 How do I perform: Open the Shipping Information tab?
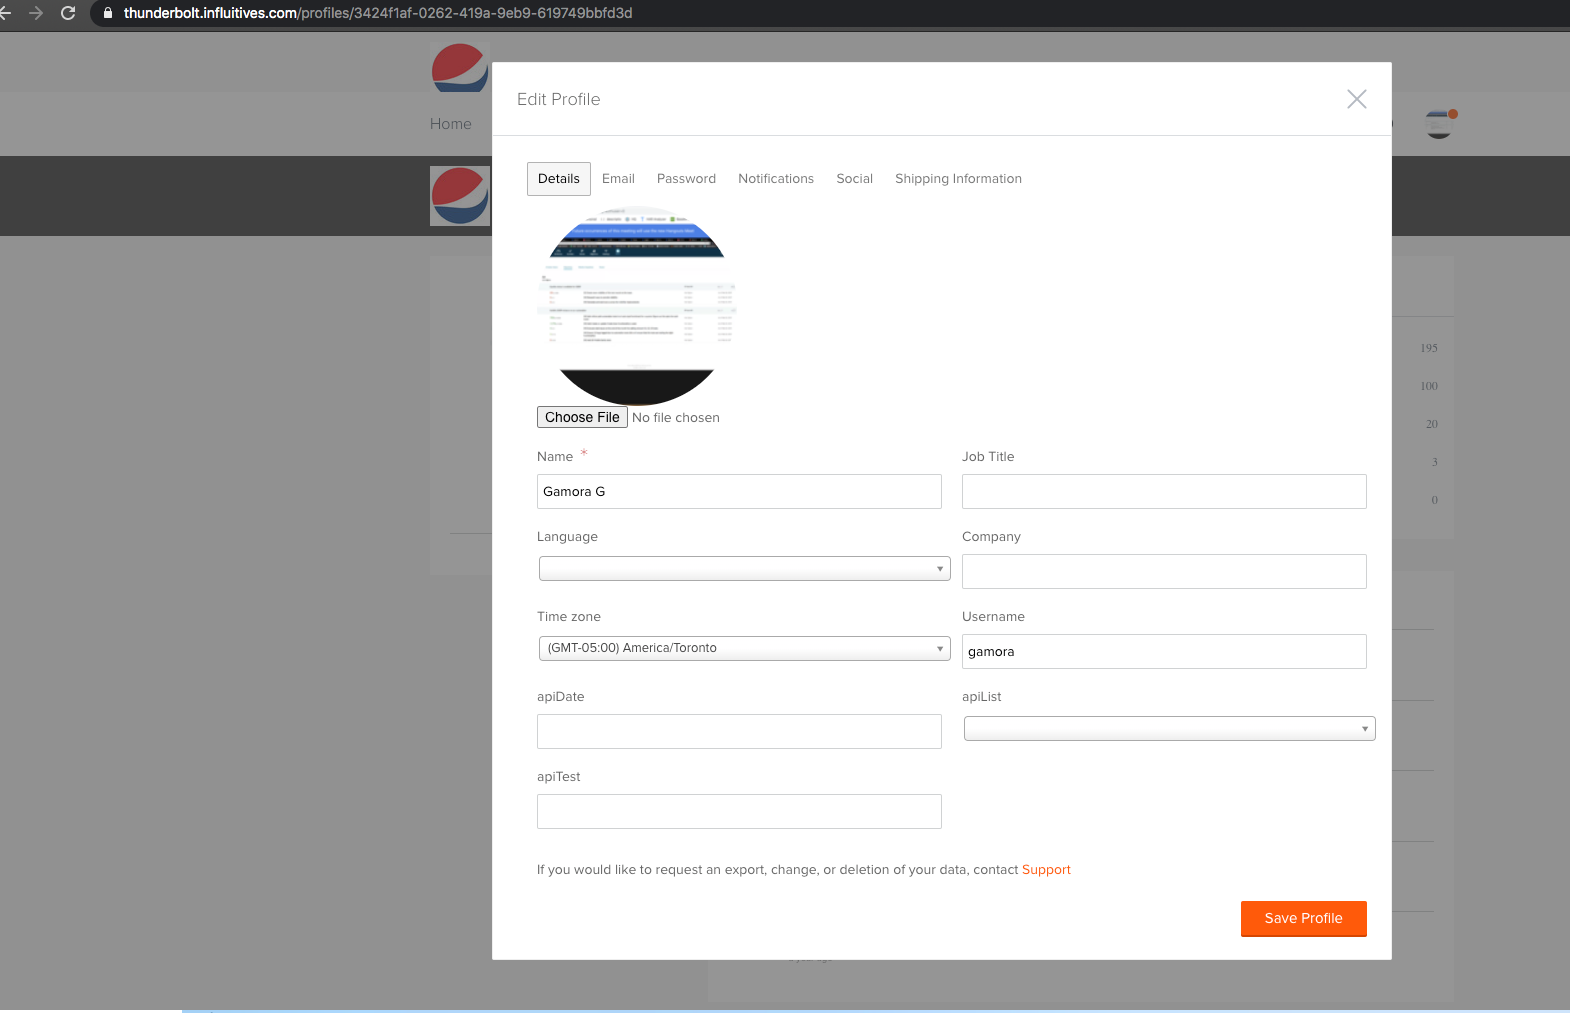coord(958,179)
